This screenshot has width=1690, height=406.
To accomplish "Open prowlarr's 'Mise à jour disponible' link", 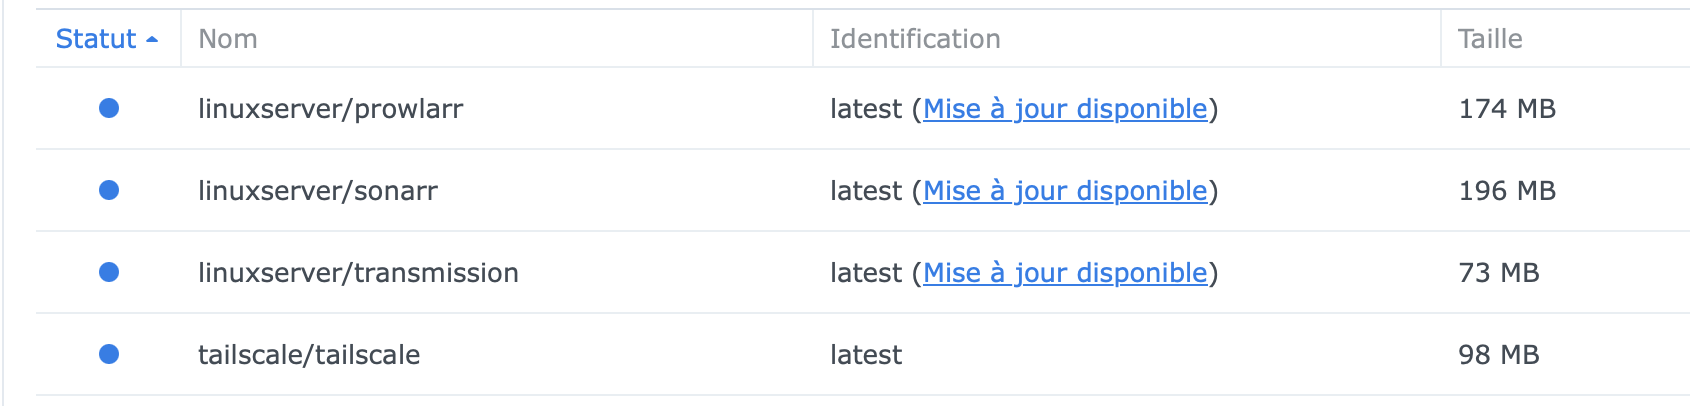I will [1065, 109].
